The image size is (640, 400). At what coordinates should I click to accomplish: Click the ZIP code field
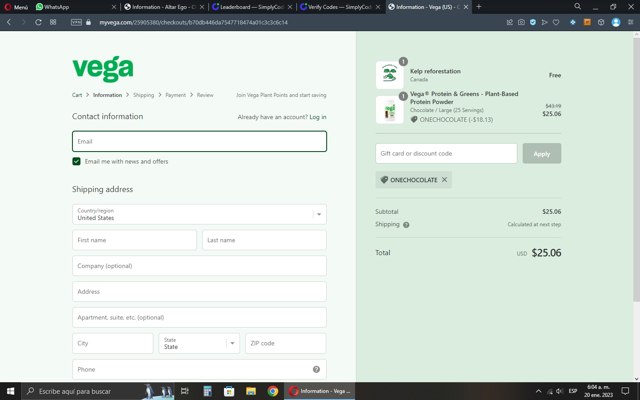pos(286,343)
